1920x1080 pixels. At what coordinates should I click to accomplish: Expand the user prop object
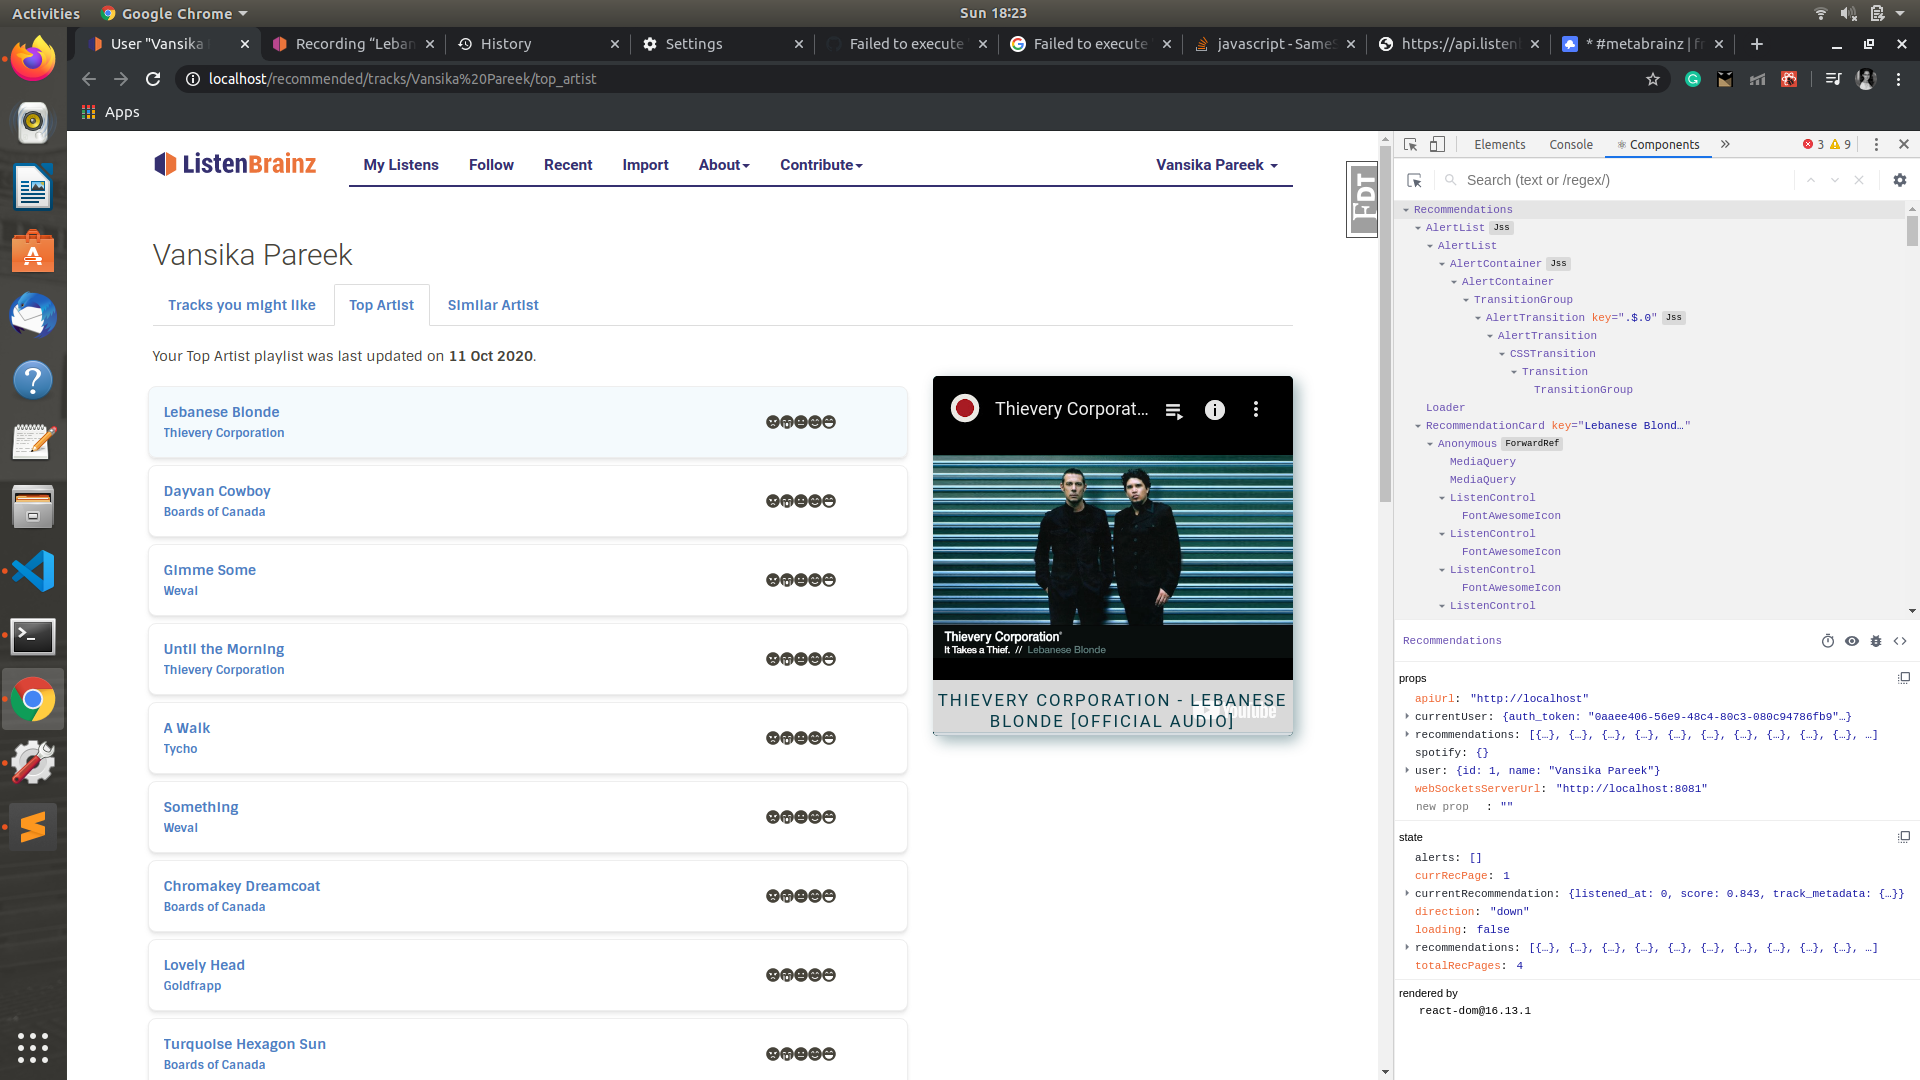point(1407,770)
